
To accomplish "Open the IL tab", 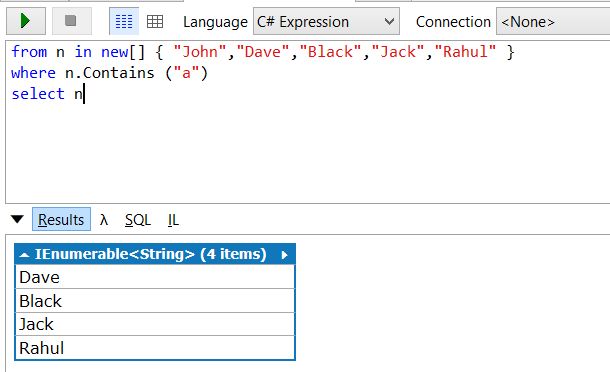I will point(173,220).
